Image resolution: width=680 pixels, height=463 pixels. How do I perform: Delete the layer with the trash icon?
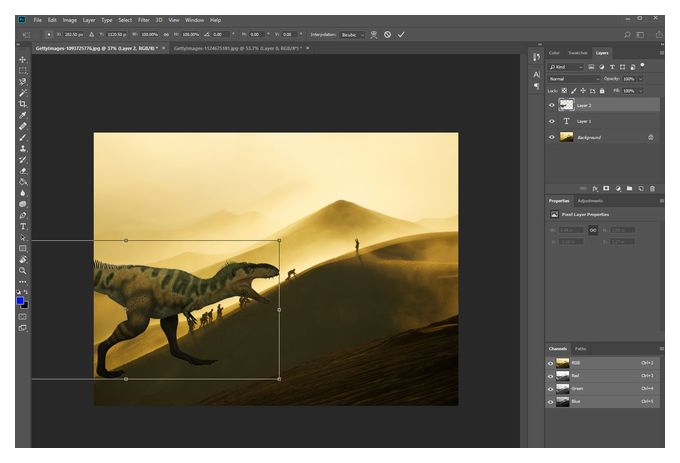652,189
